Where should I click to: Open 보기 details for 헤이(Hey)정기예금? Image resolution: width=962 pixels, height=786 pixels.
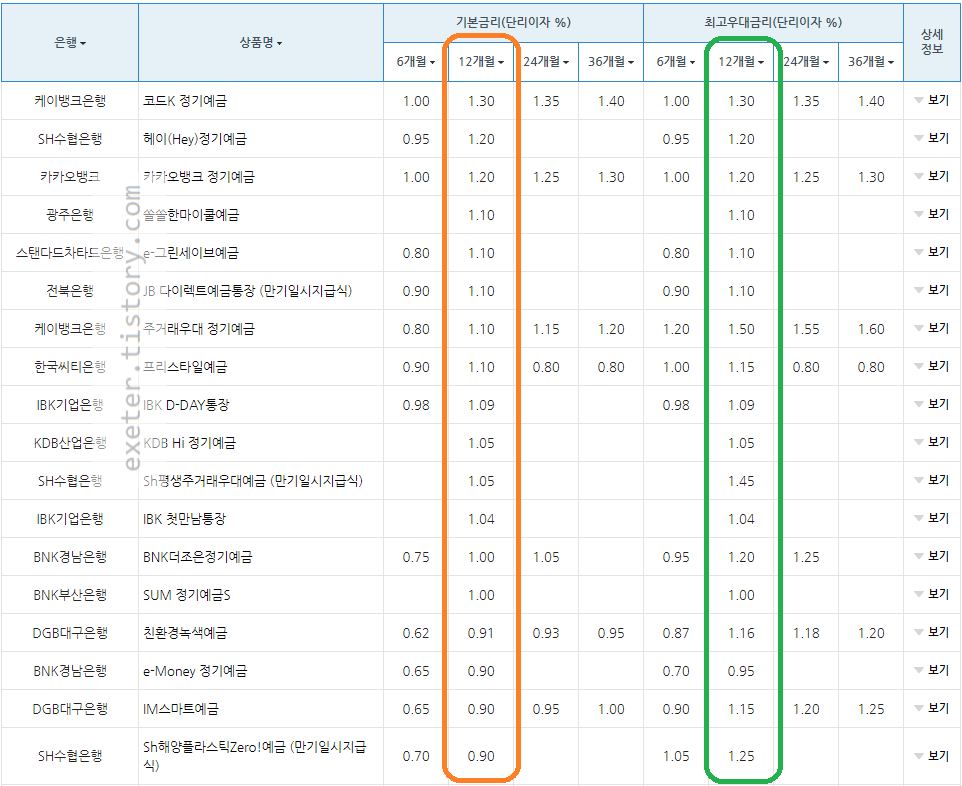pos(932,138)
